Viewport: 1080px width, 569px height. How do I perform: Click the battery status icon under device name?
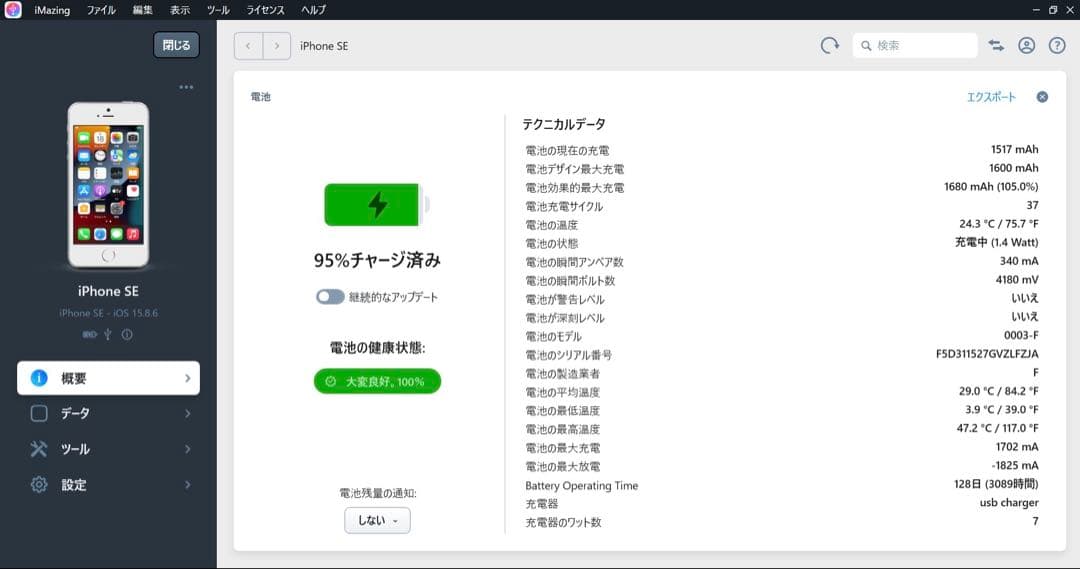click(x=90, y=334)
